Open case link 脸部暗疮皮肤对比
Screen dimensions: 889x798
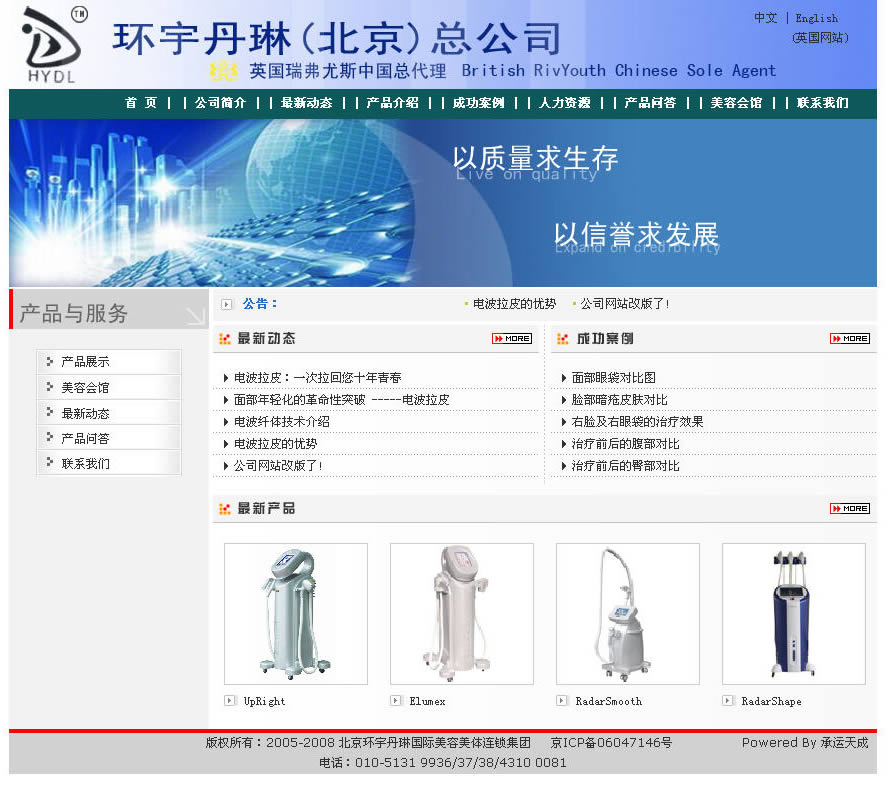point(619,400)
